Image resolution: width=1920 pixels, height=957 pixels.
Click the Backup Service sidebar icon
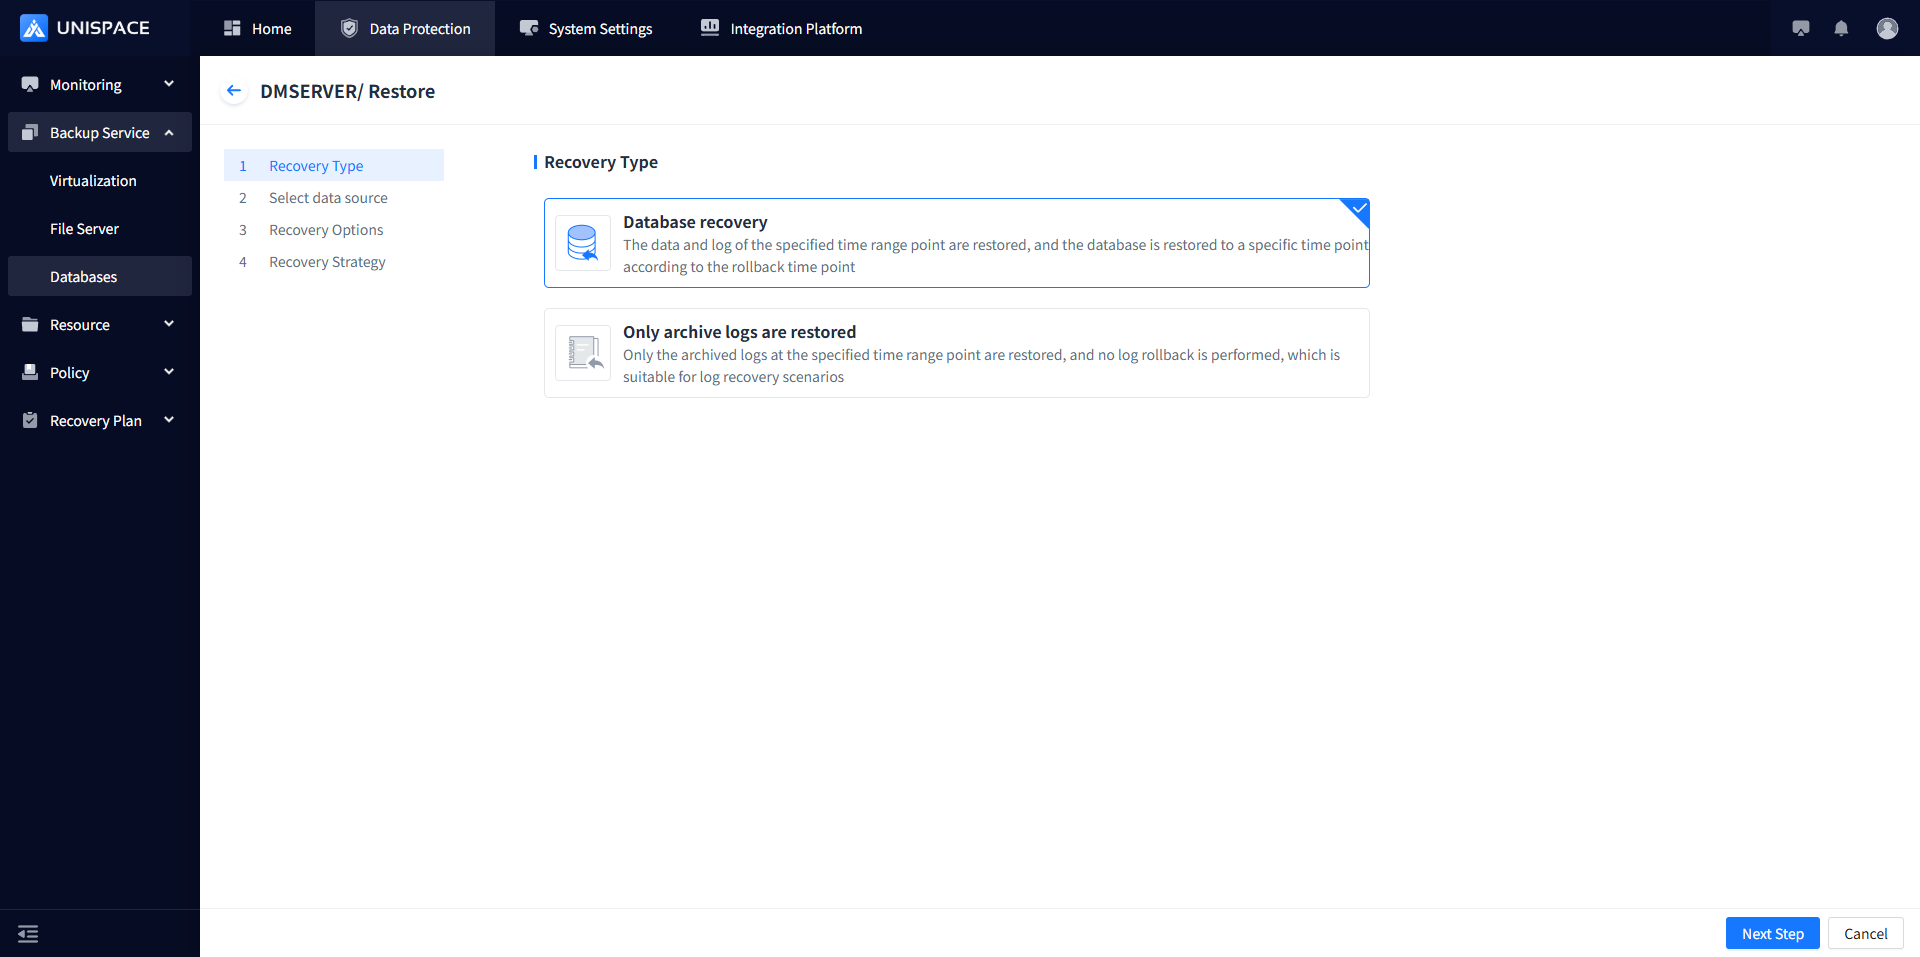(x=30, y=132)
